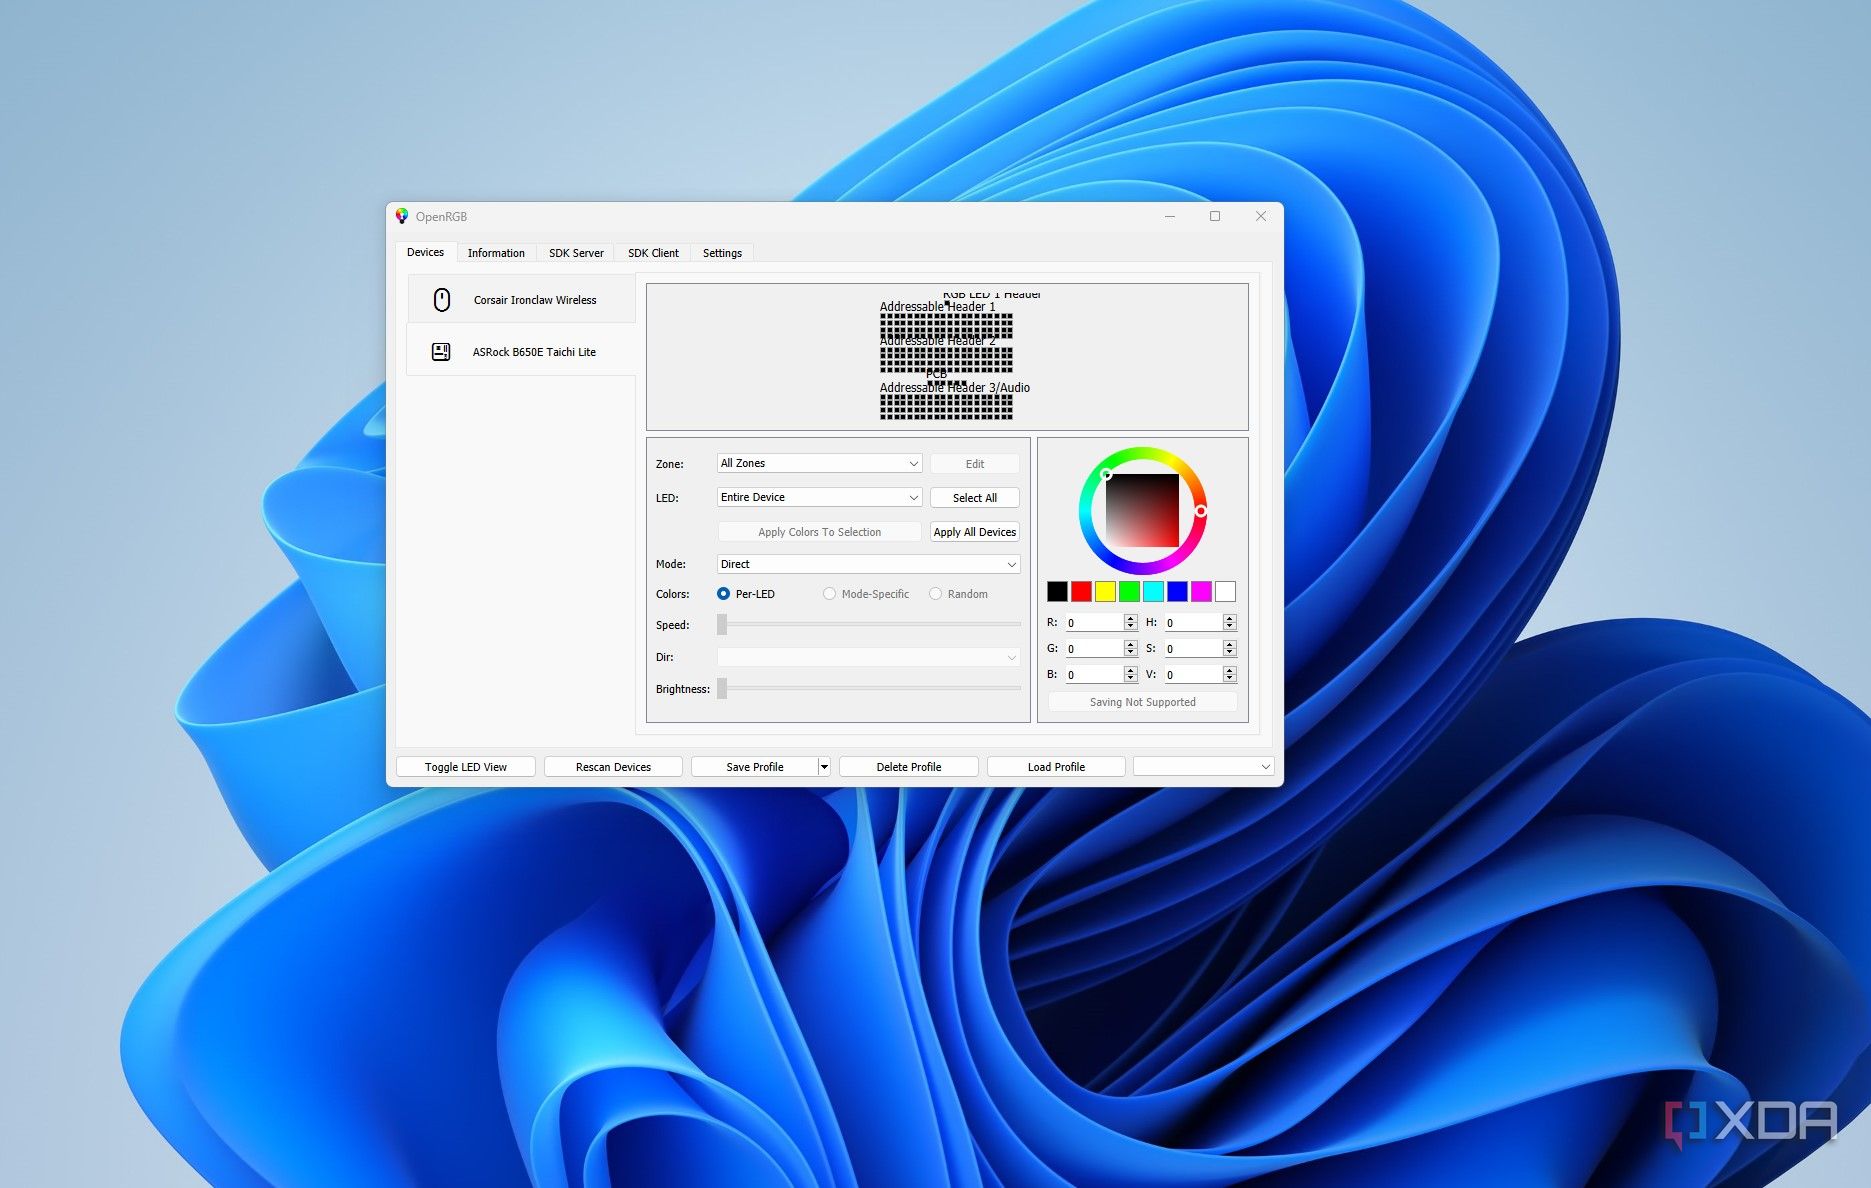The height and width of the screenshot is (1188, 1871).
Task: Open the LED dropdown showing Entire Device
Action: [x=819, y=497]
